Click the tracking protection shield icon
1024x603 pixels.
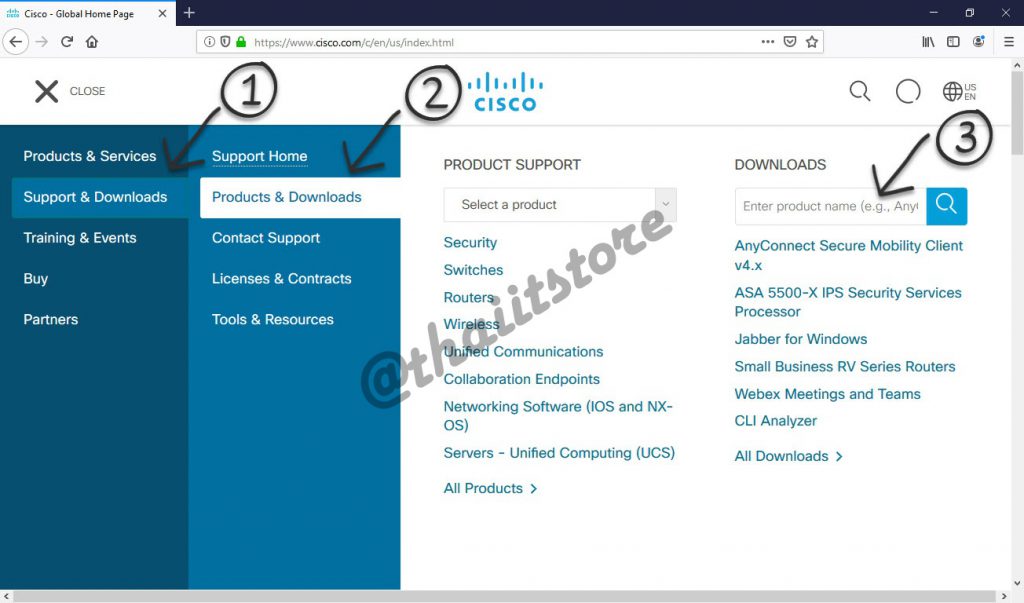point(225,42)
